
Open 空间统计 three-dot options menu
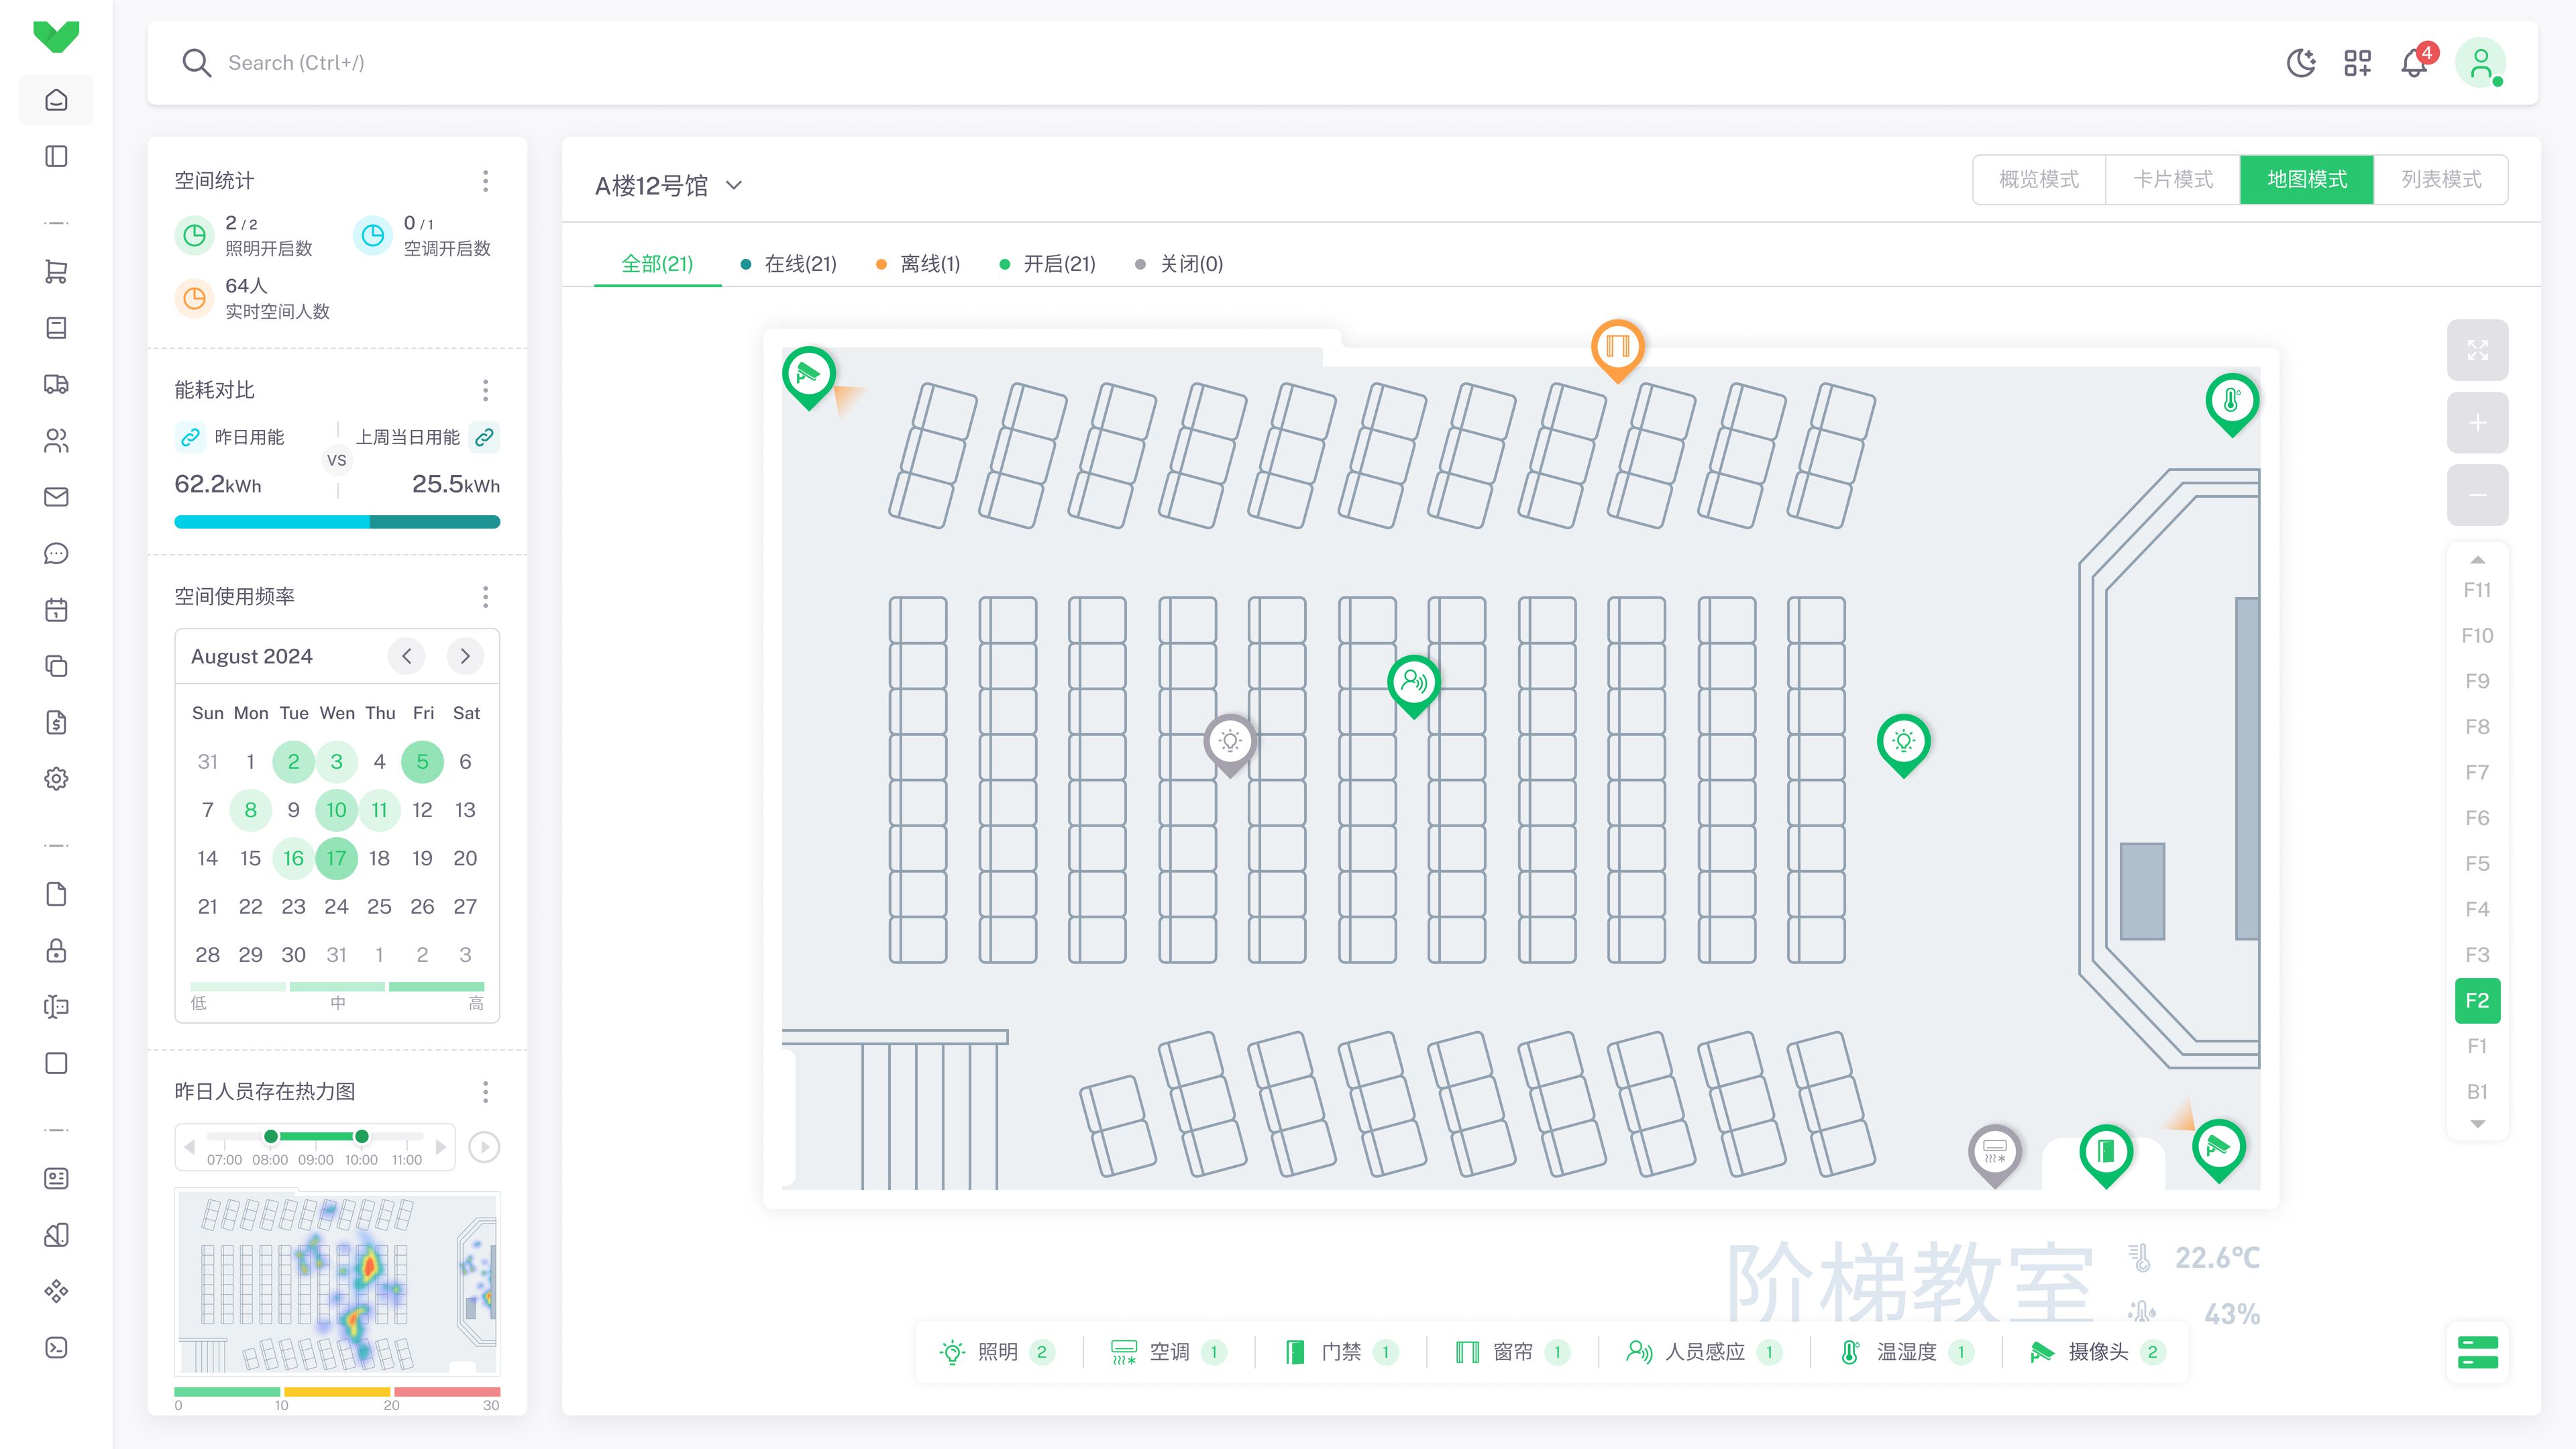[485, 181]
